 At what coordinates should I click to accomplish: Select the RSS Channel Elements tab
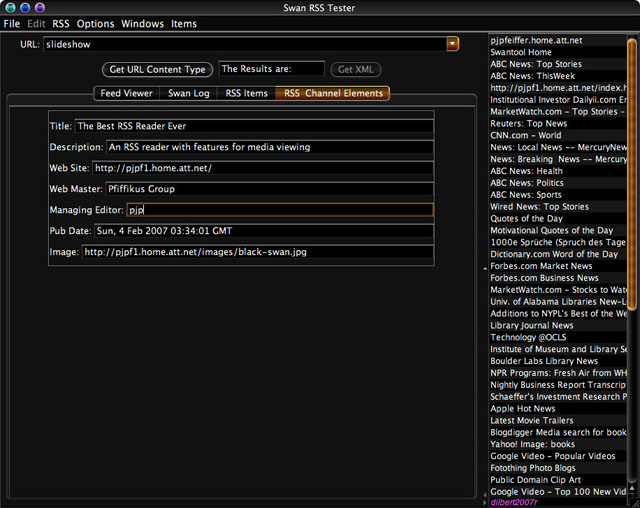(x=333, y=93)
